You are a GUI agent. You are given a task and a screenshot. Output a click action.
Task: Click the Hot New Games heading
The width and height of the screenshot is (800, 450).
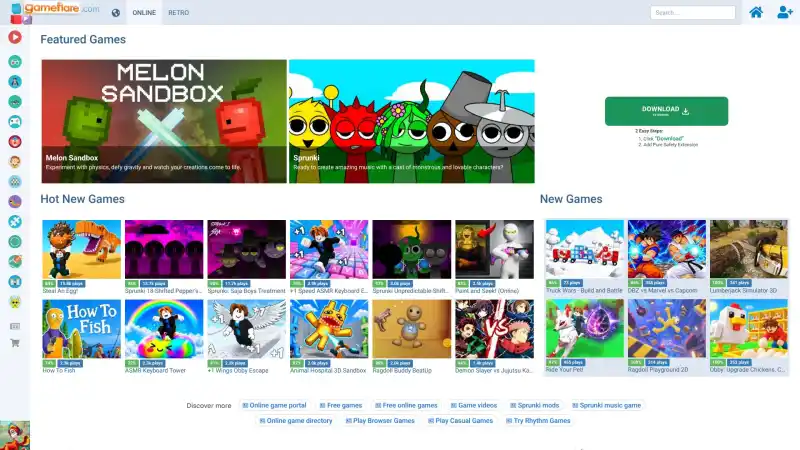click(x=83, y=199)
